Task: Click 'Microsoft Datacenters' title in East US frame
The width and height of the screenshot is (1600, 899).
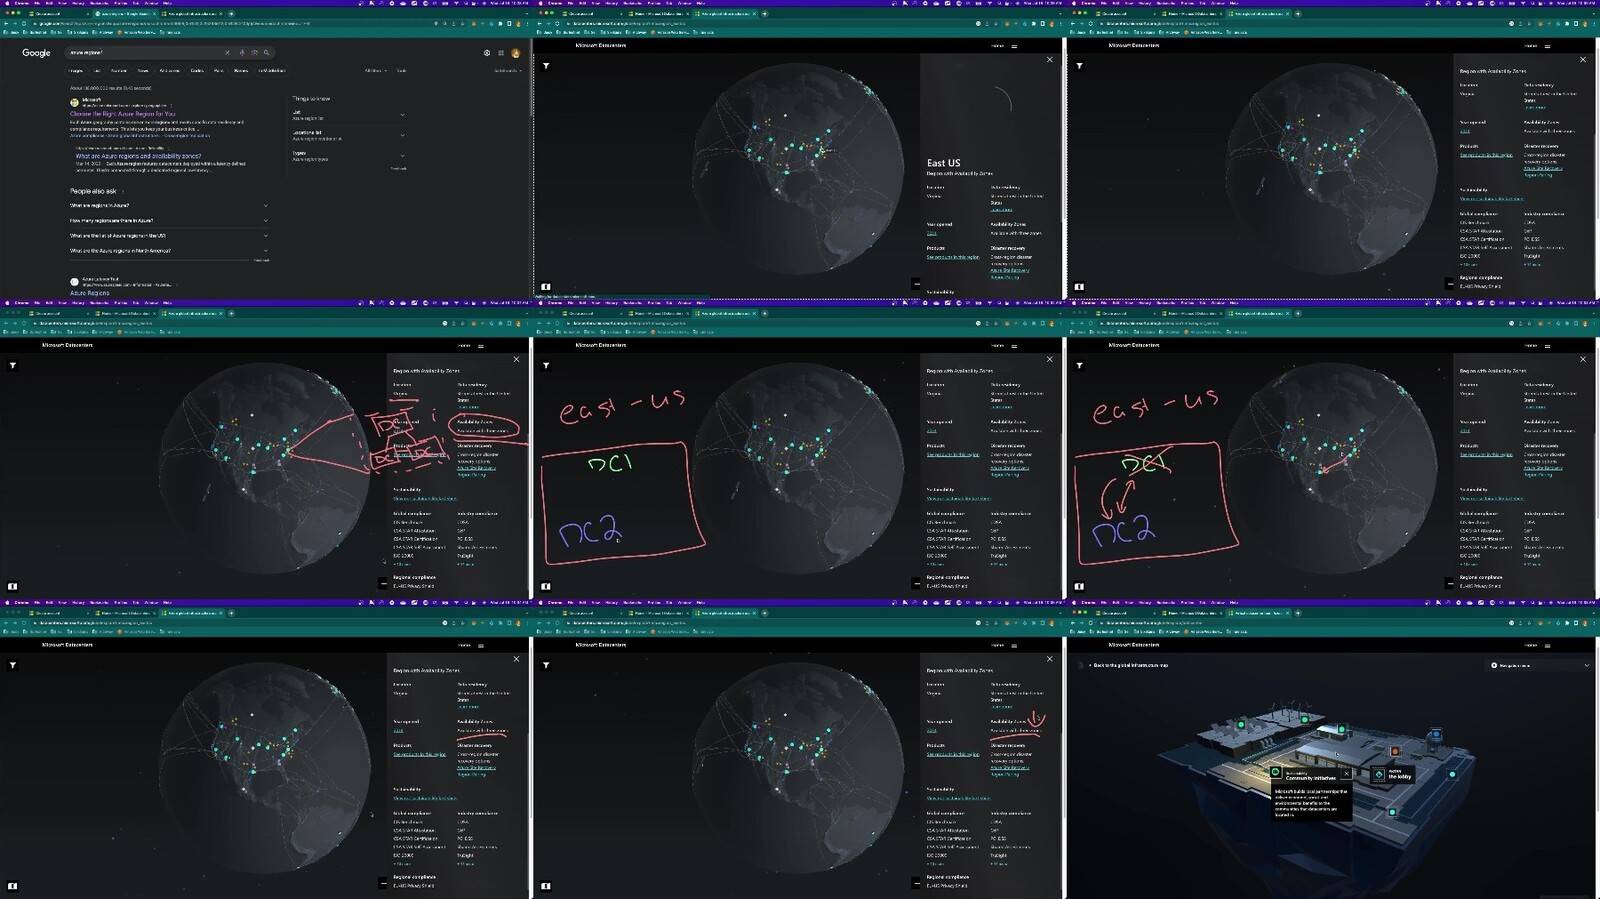Action: pos(600,46)
